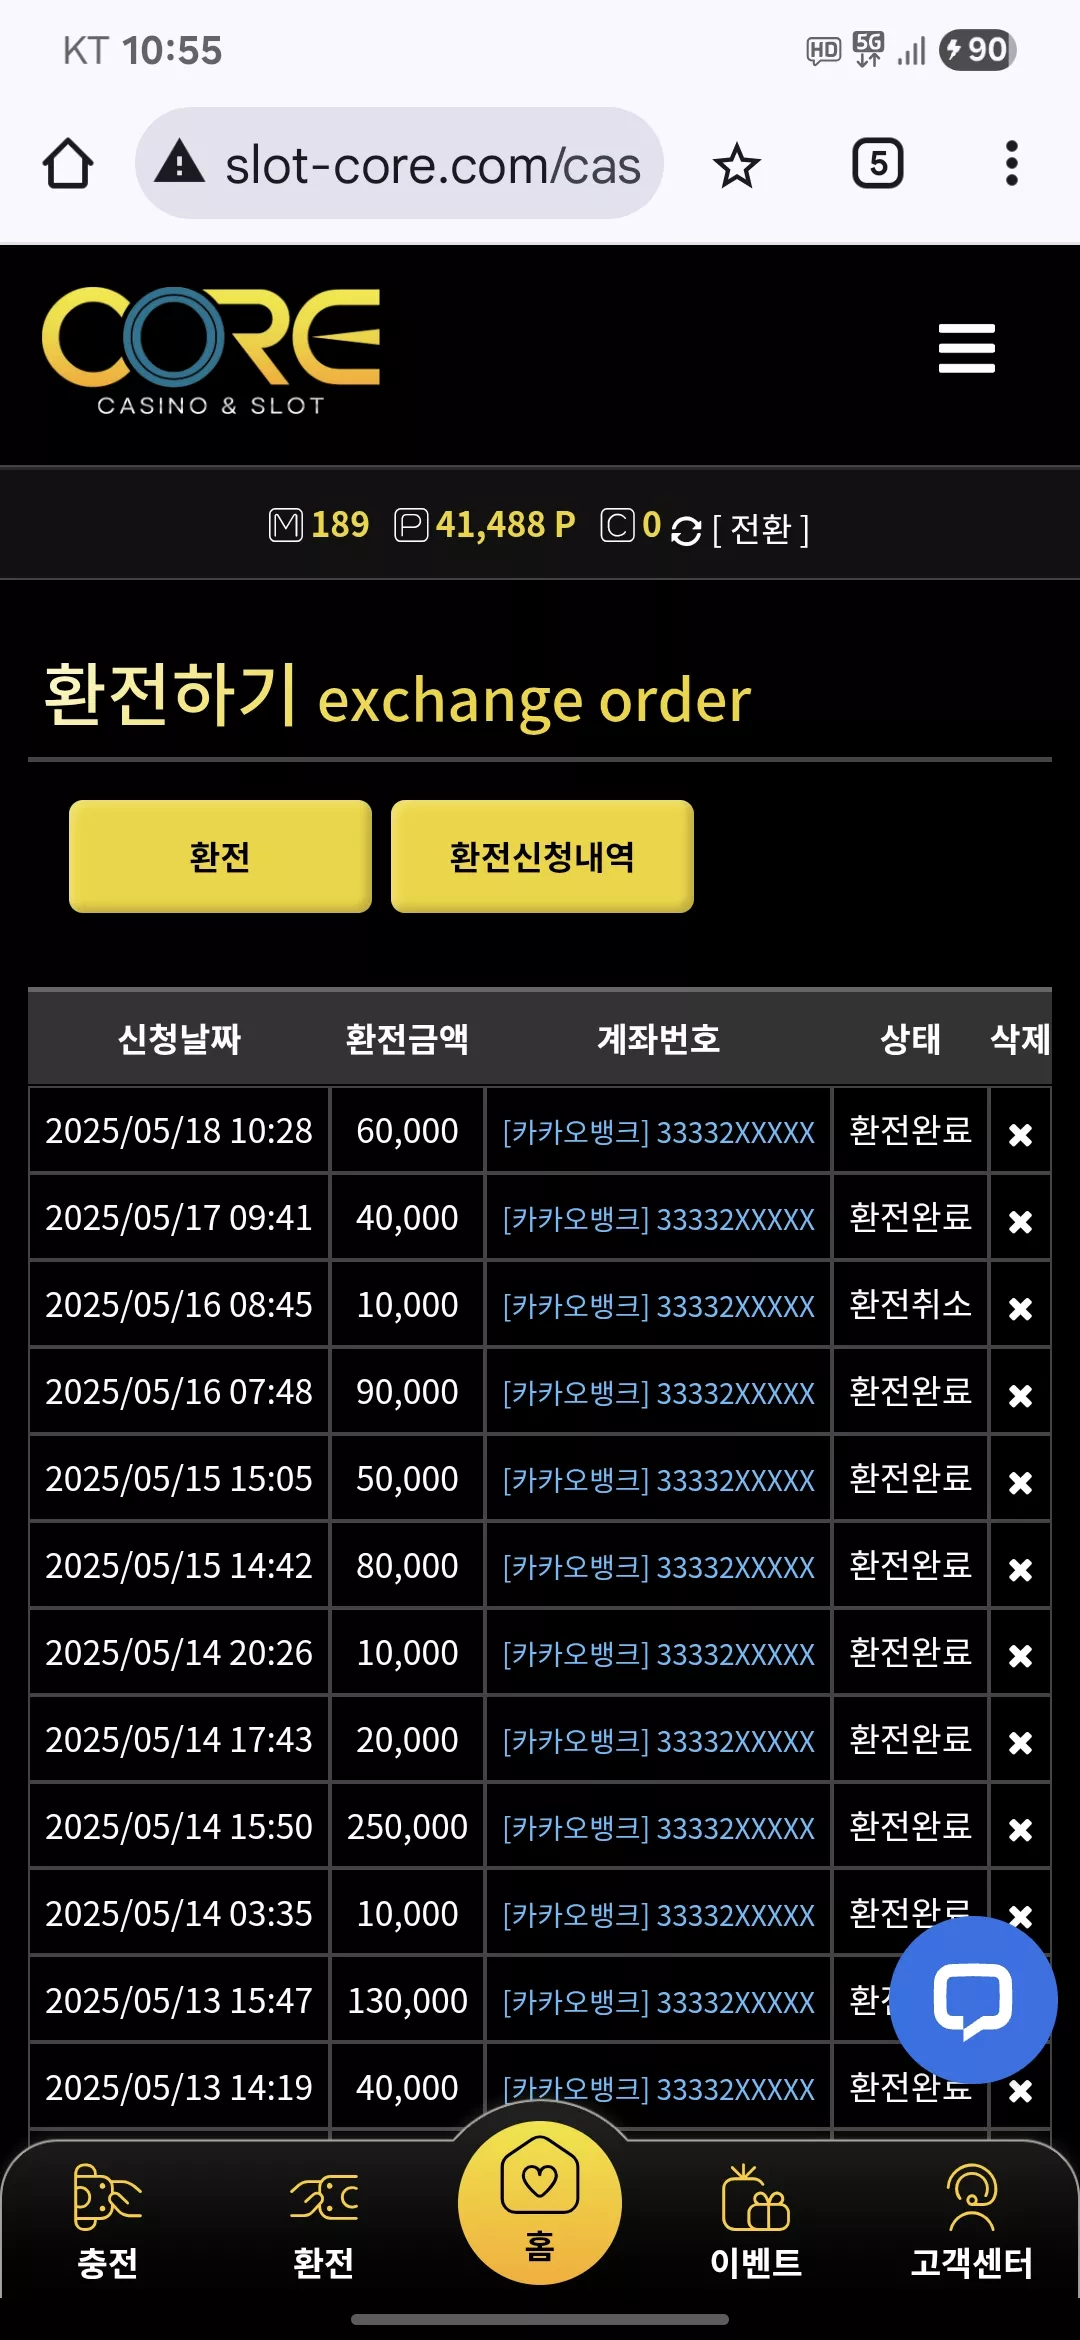Open browser three-dot overflow menu
This screenshot has height=2340, width=1080.
(1012, 163)
